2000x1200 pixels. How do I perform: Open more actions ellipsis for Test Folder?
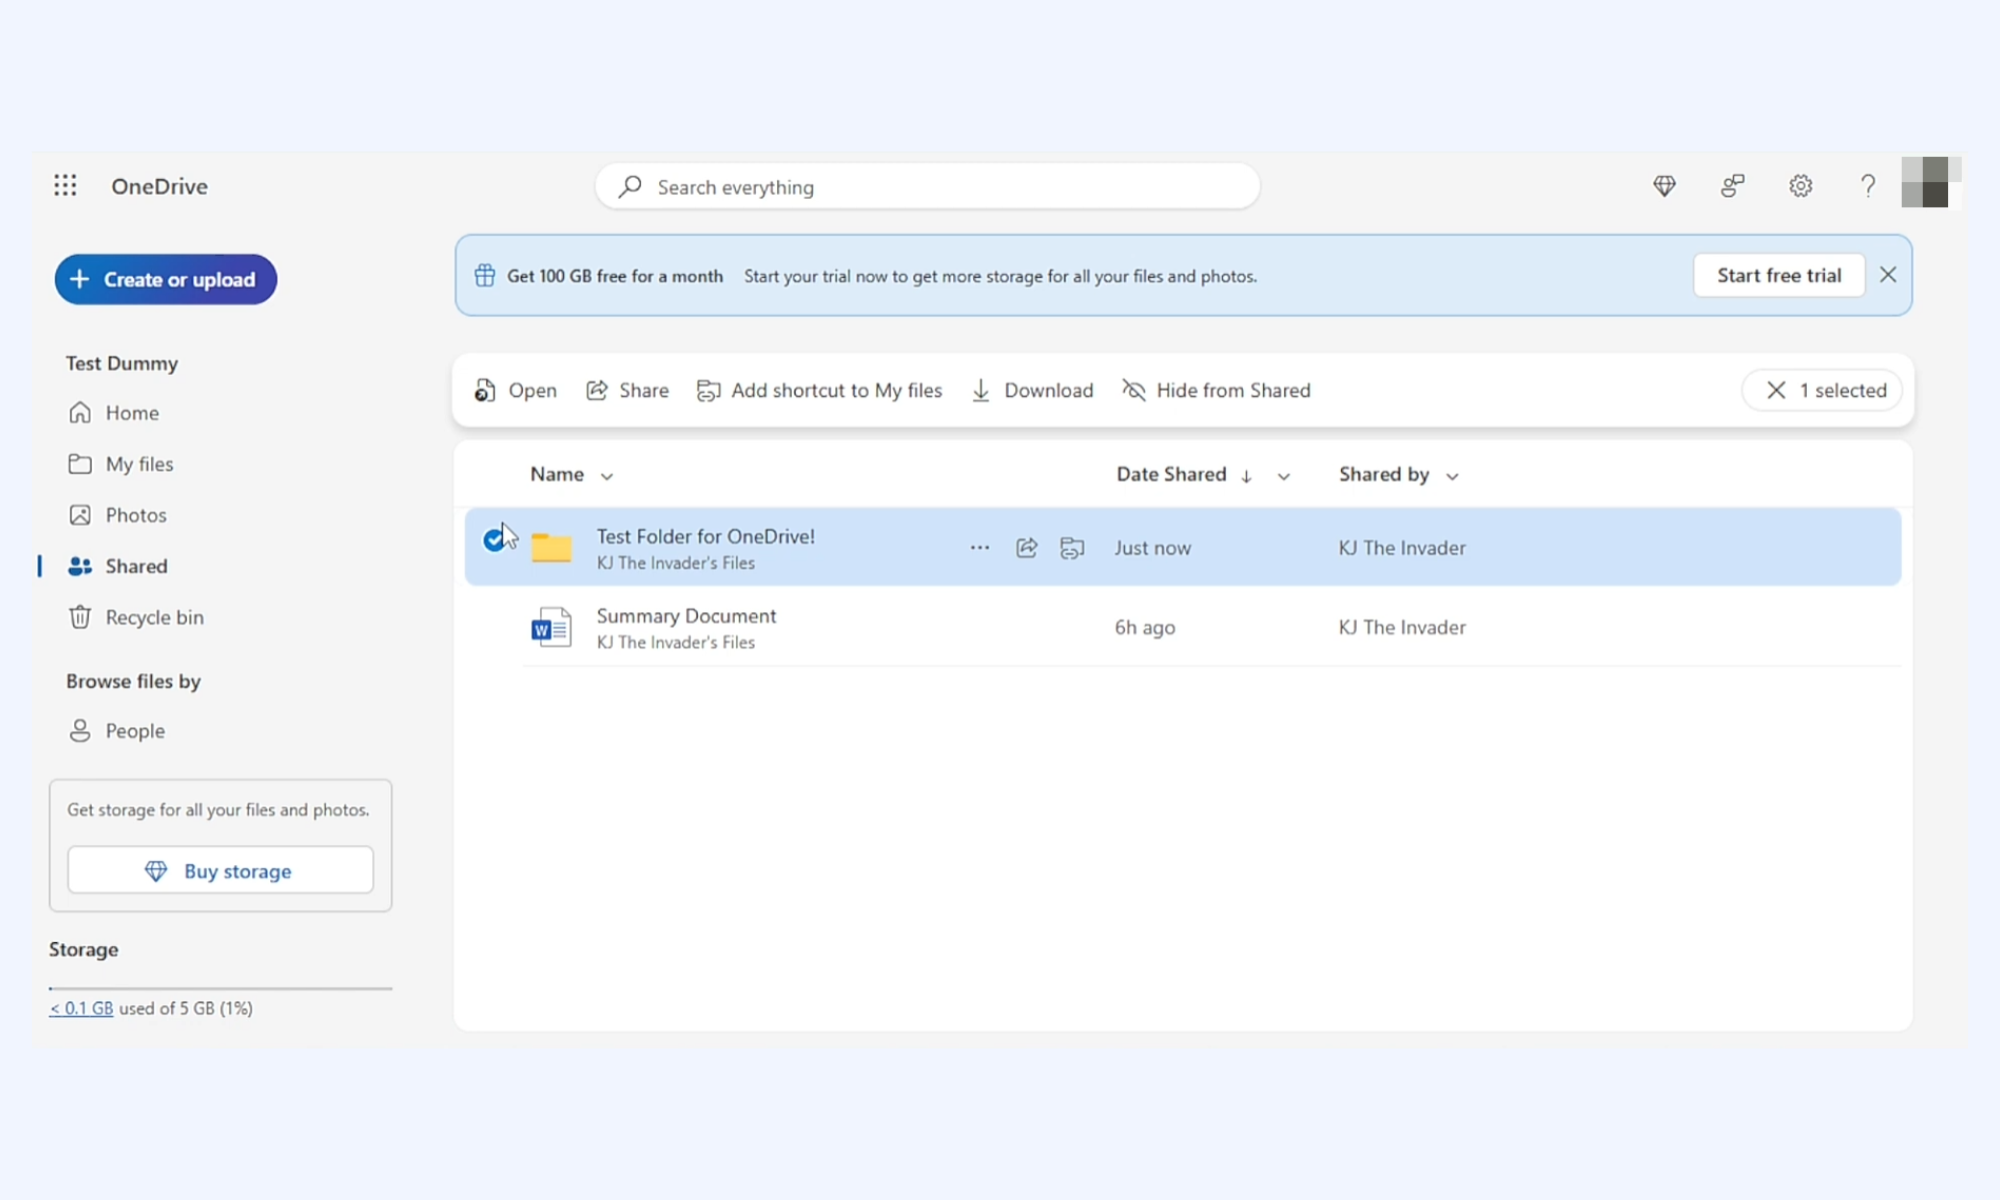(x=980, y=547)
